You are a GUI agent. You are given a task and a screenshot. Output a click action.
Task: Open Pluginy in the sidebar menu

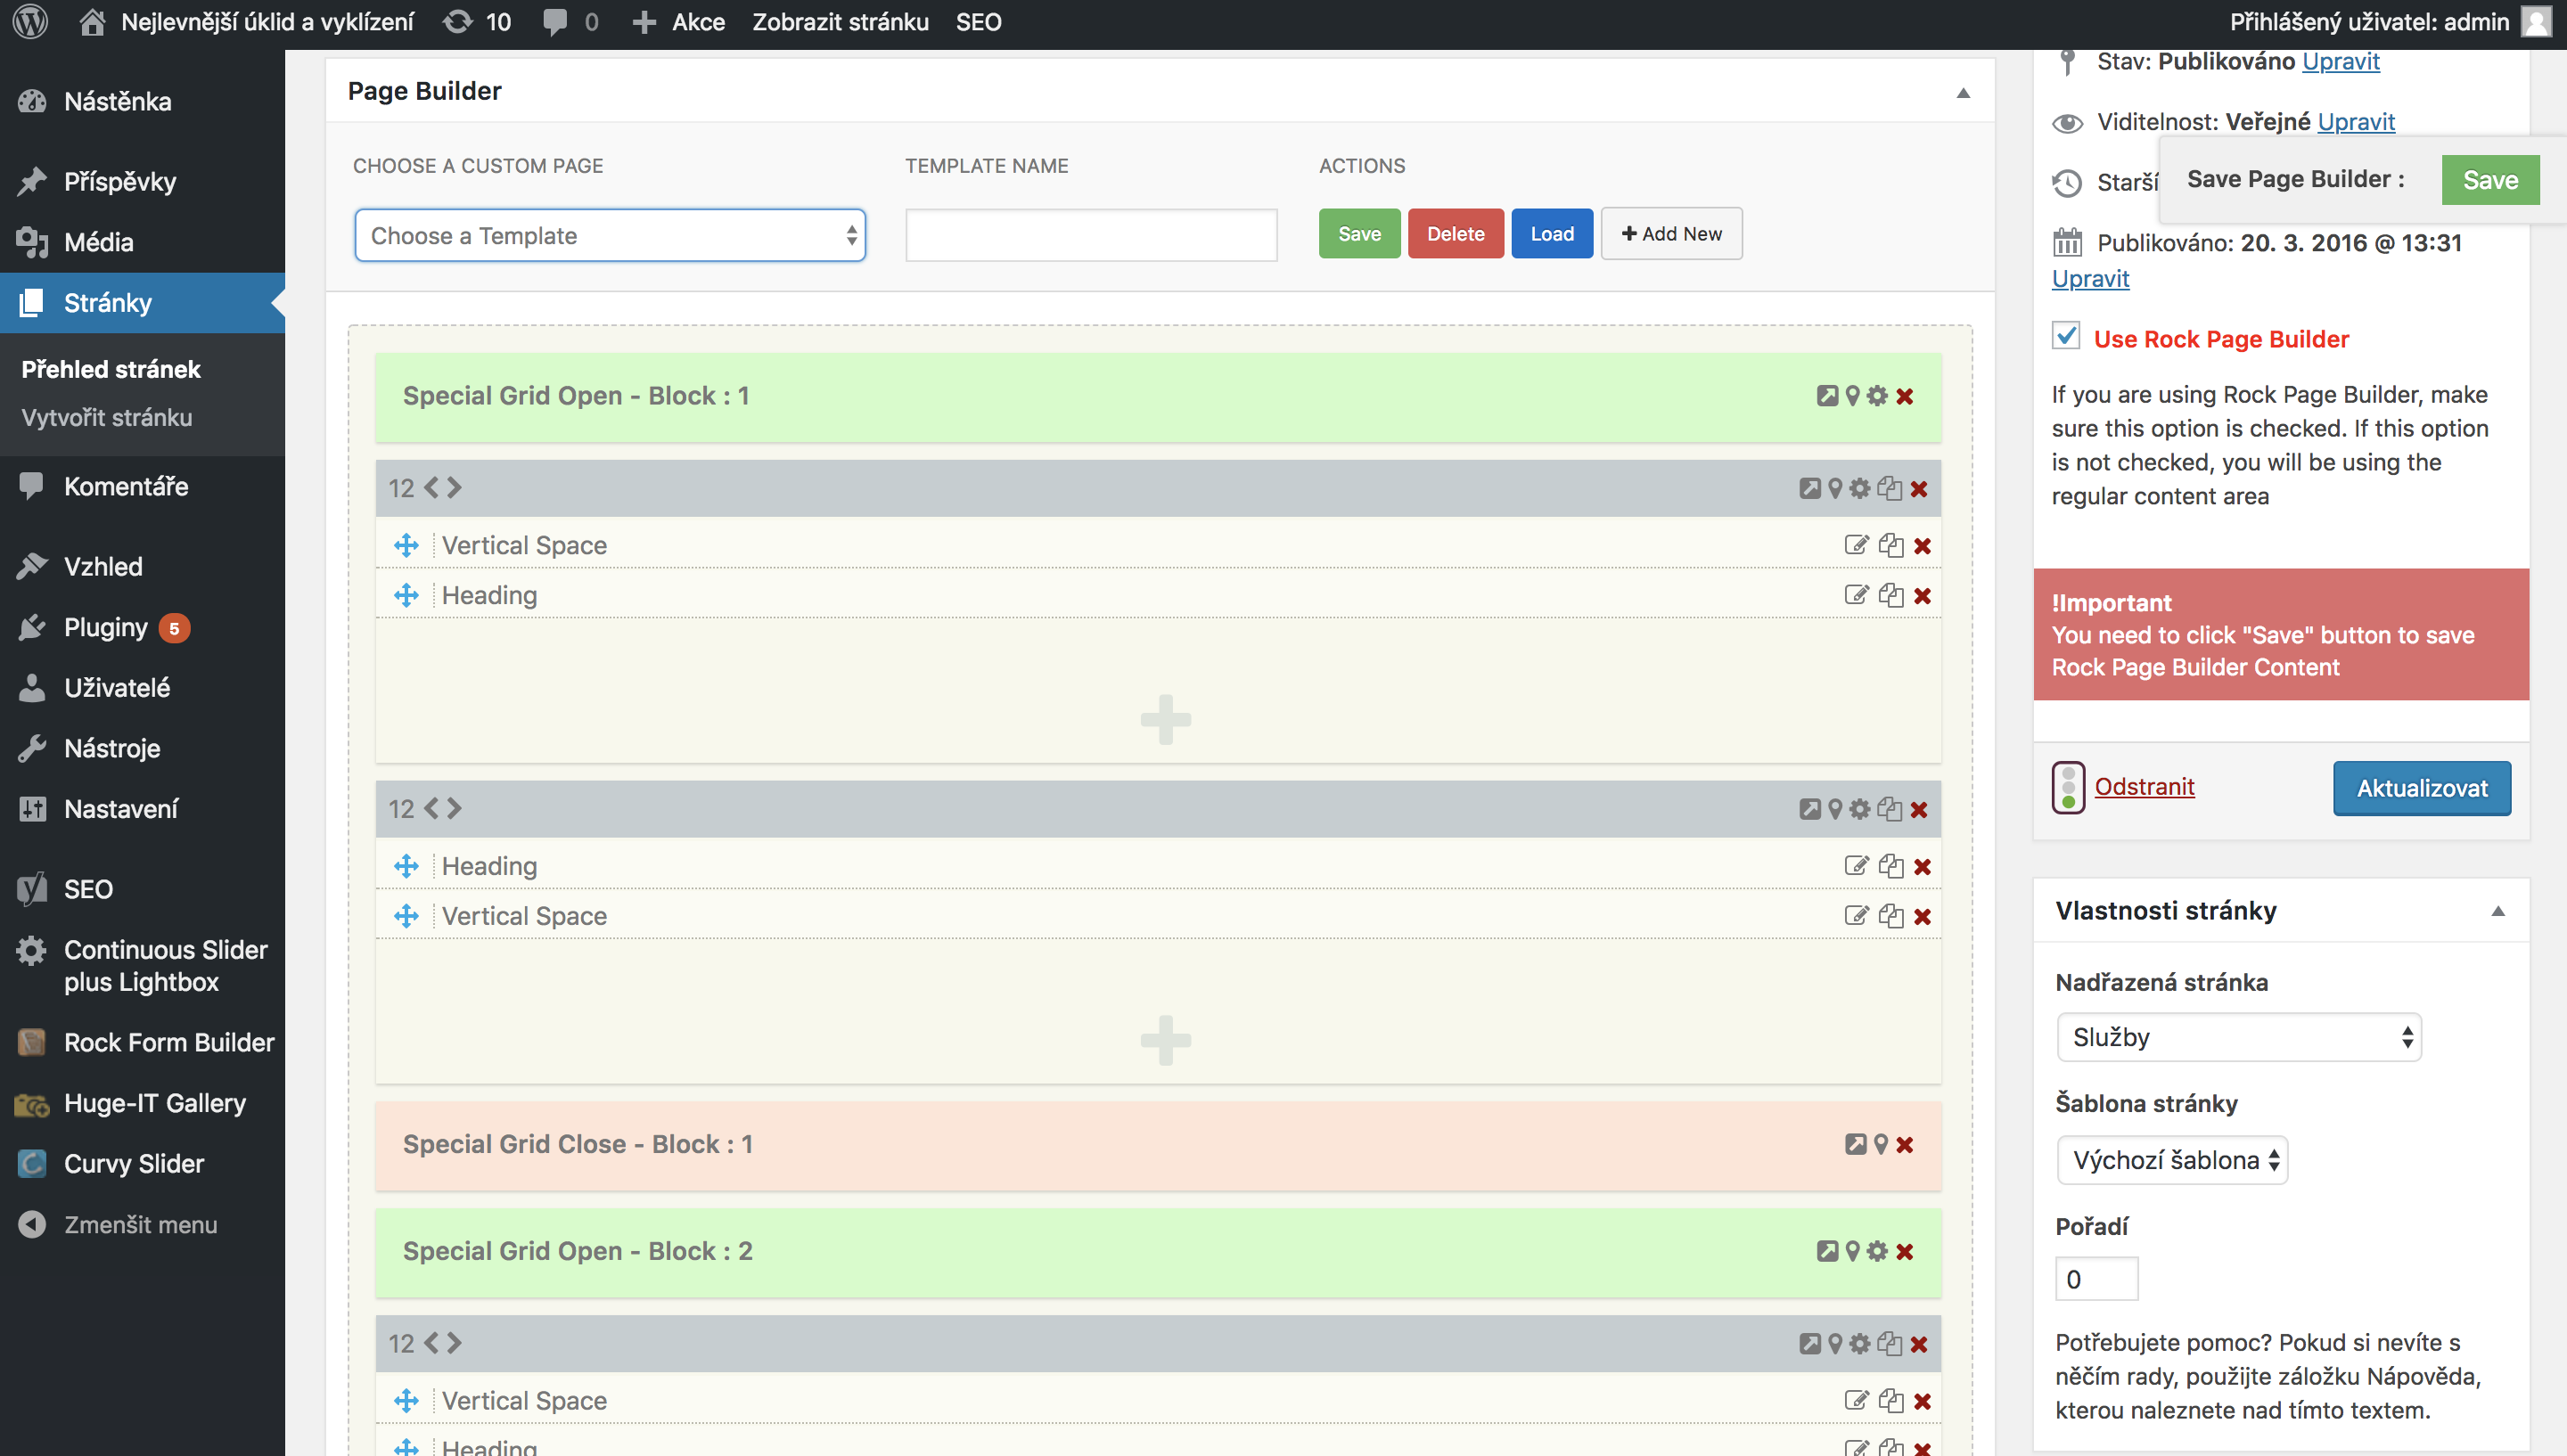point(105,627)
